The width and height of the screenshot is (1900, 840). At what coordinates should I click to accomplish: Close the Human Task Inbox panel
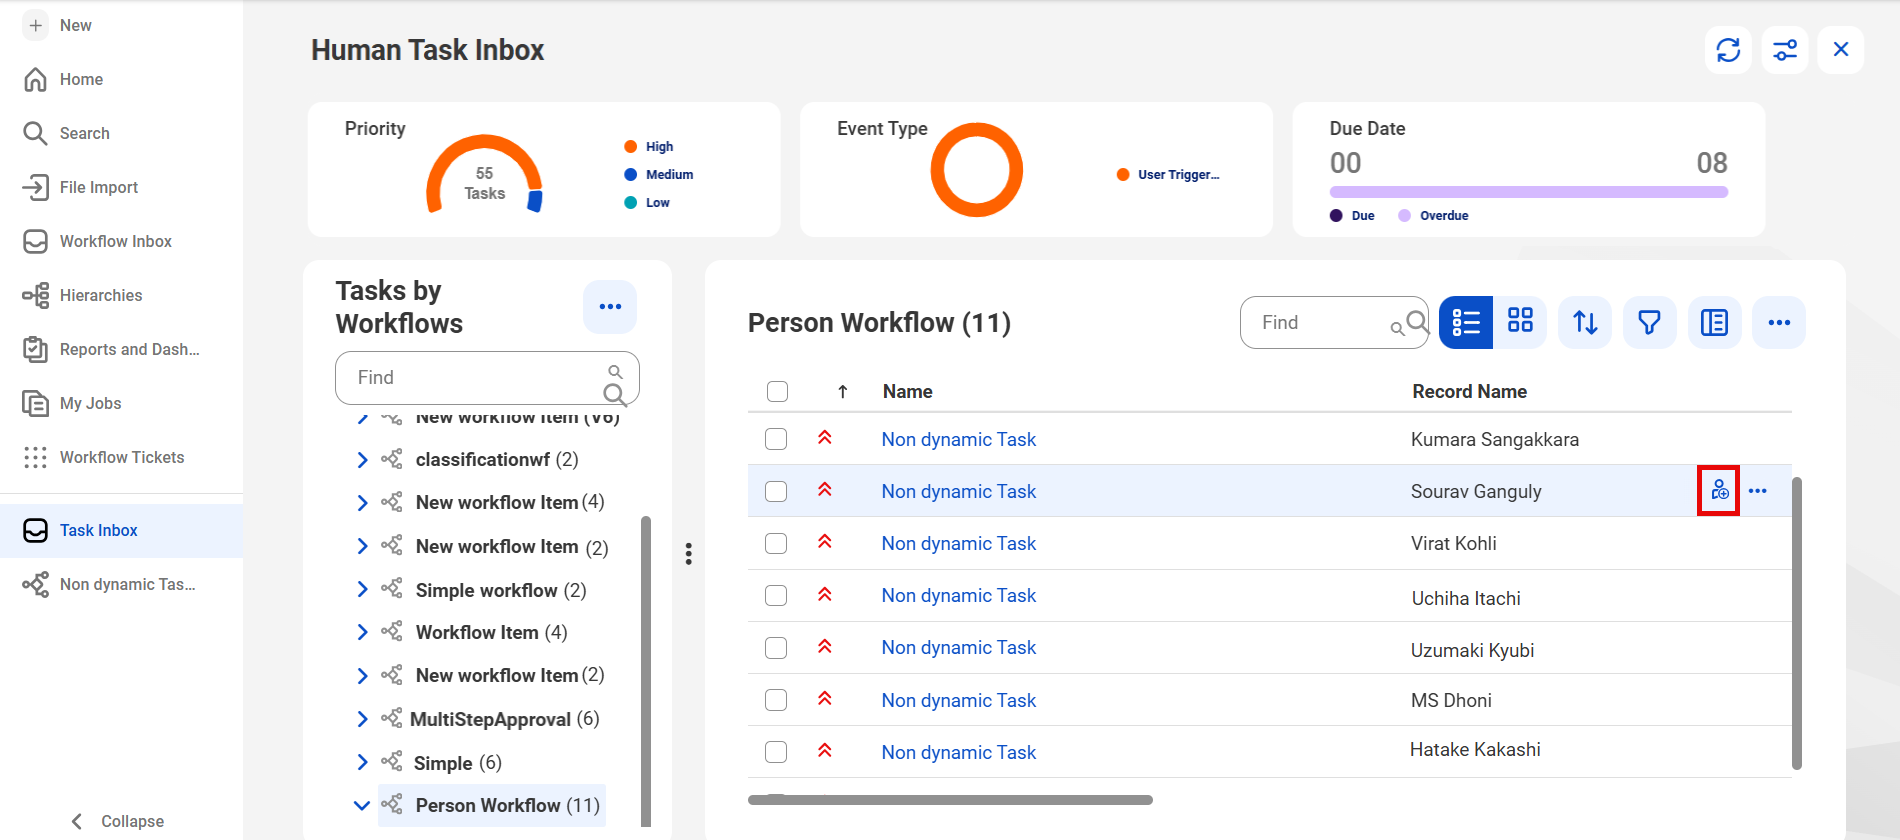1841,50
